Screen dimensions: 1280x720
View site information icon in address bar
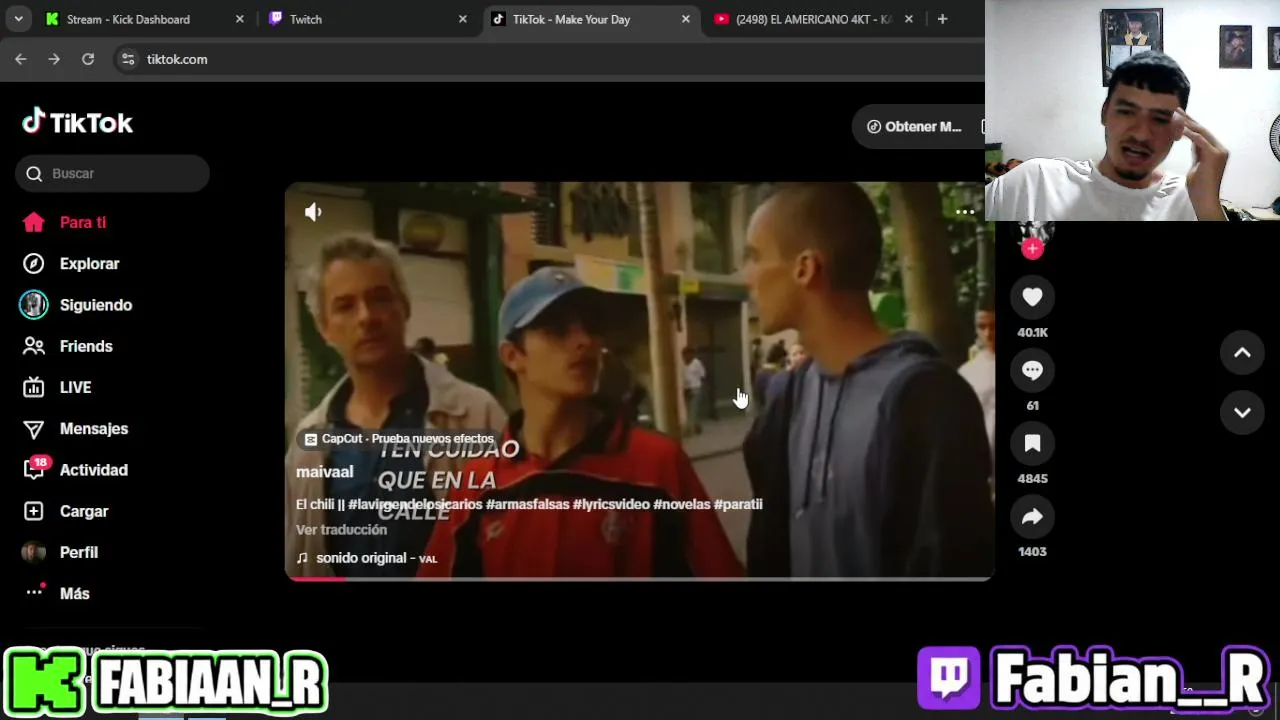pos(128,59)
